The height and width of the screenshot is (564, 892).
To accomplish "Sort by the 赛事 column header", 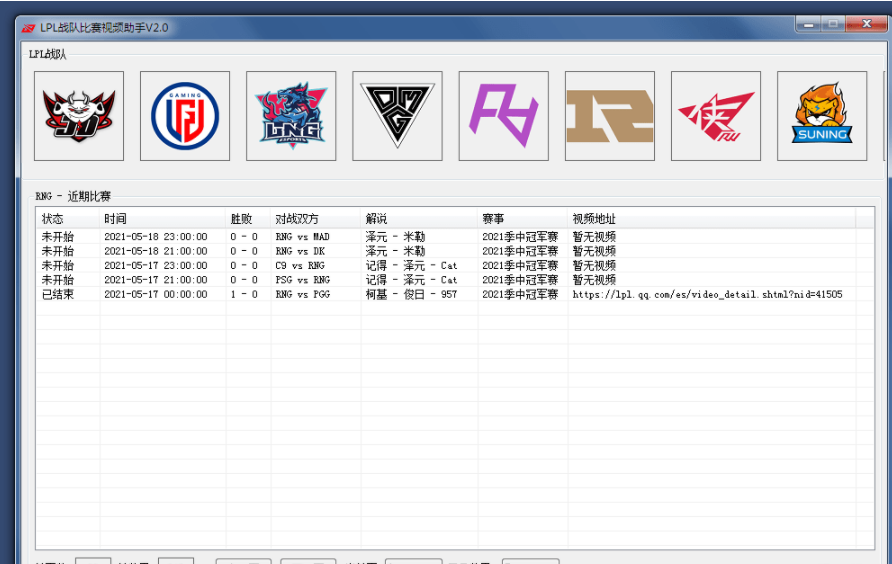I will coord(522,219).
